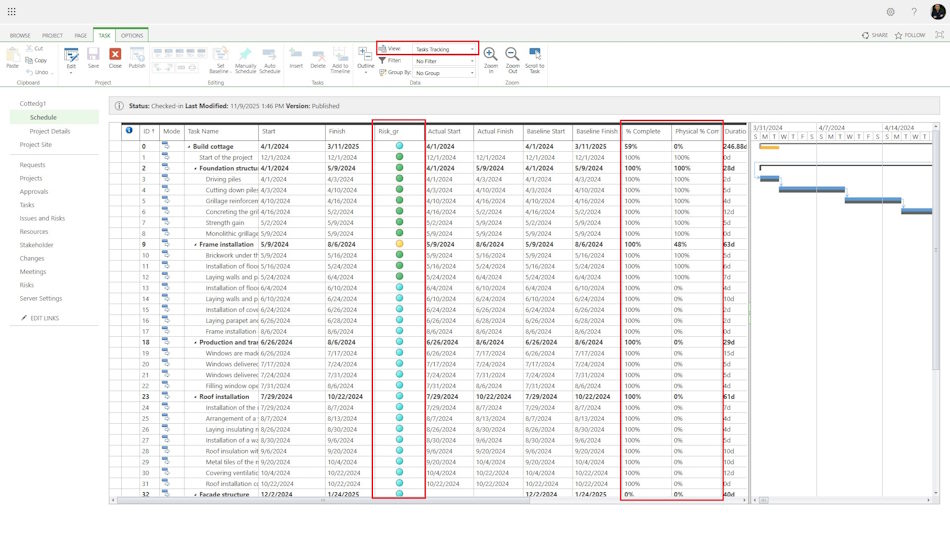Screen dimensions: 950x534
Task: Click Copy in the Clipboard group
Action: [x=36, y=60]
